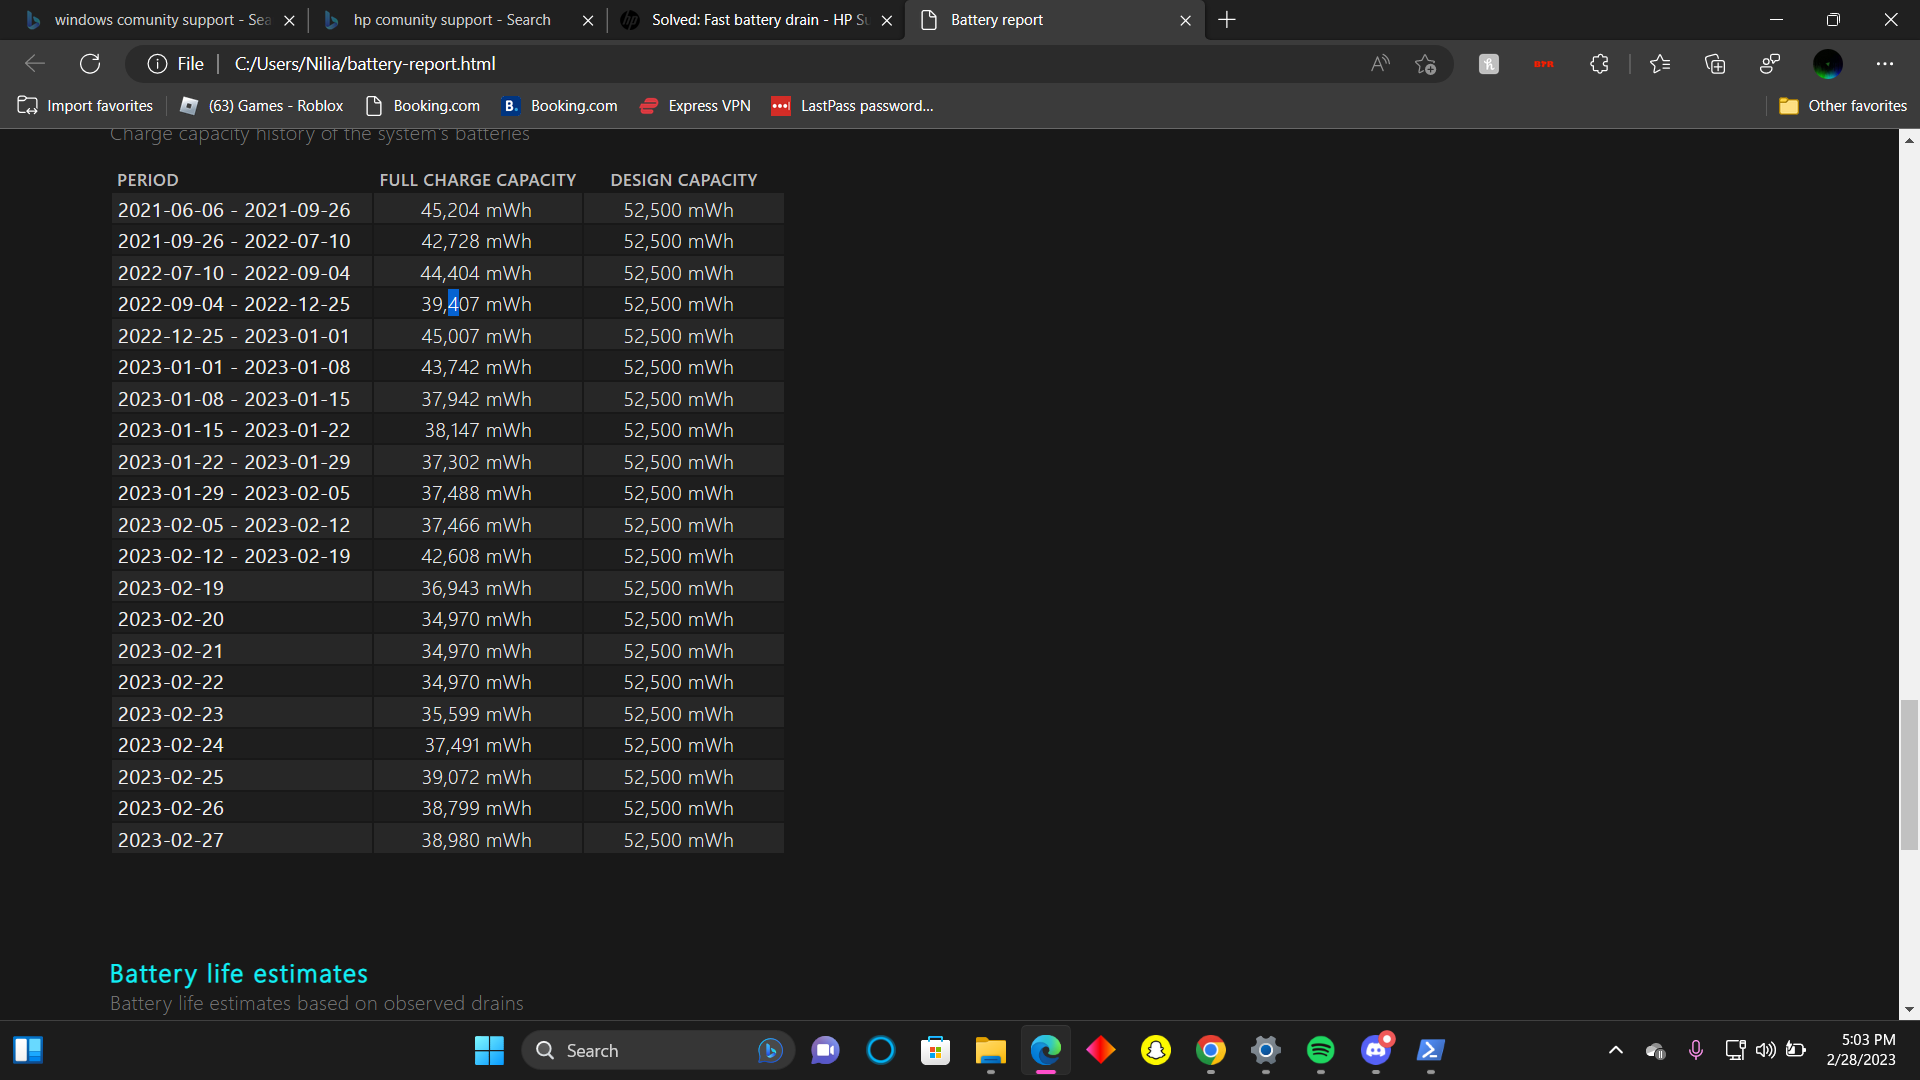Toggle the add-to-favorites star
This screenshot has height=1080, width=1920.
coord(1427,63)
